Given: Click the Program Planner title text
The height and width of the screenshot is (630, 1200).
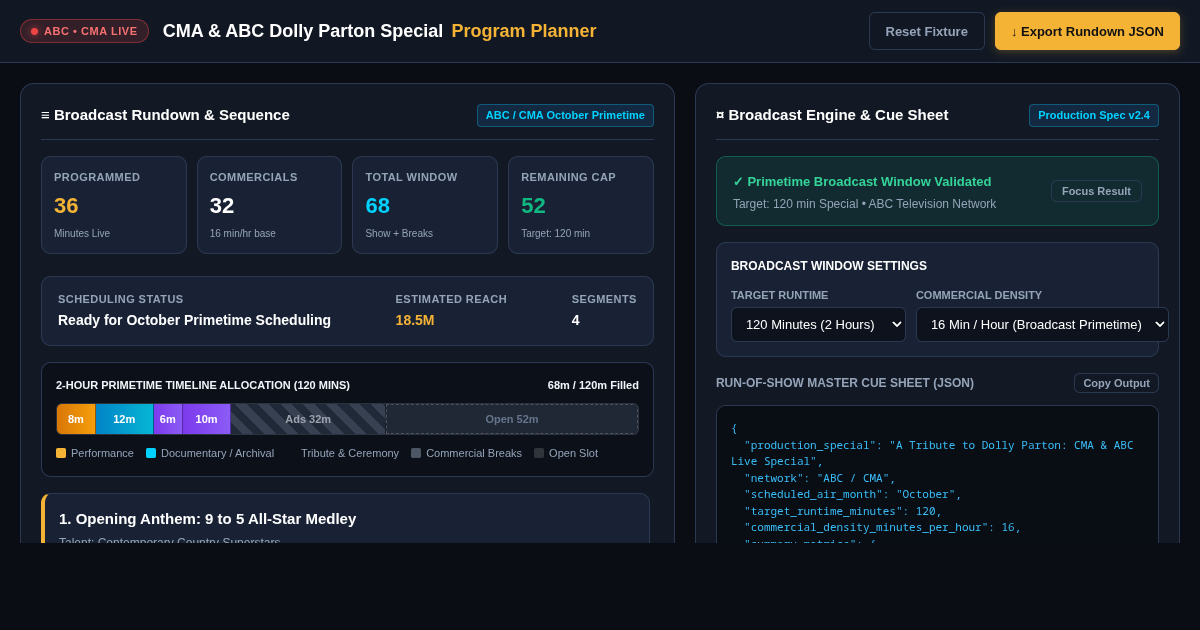Looking at the screenshot, I should tap(524, 31).
